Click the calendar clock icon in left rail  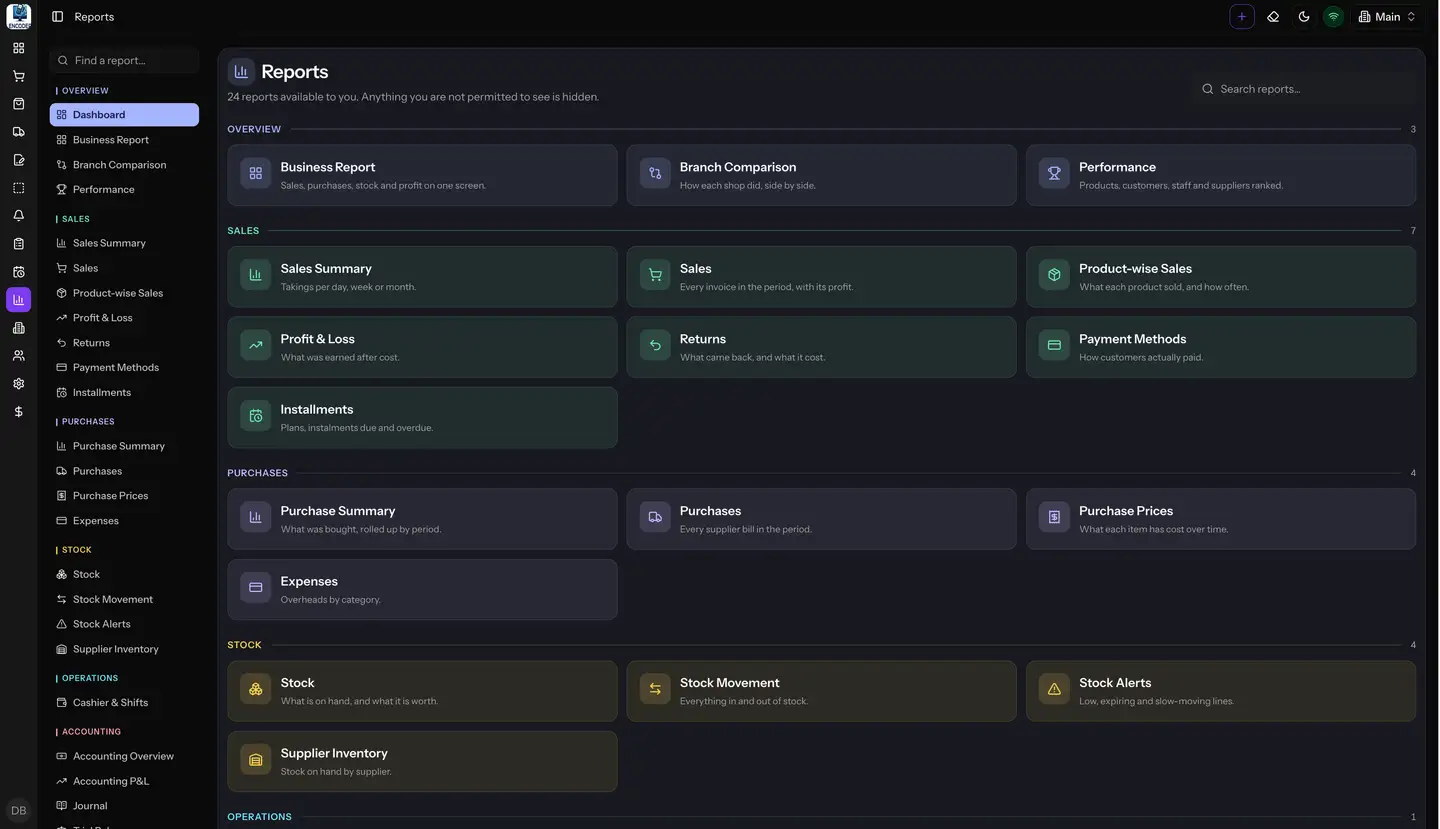click(18, 272)
